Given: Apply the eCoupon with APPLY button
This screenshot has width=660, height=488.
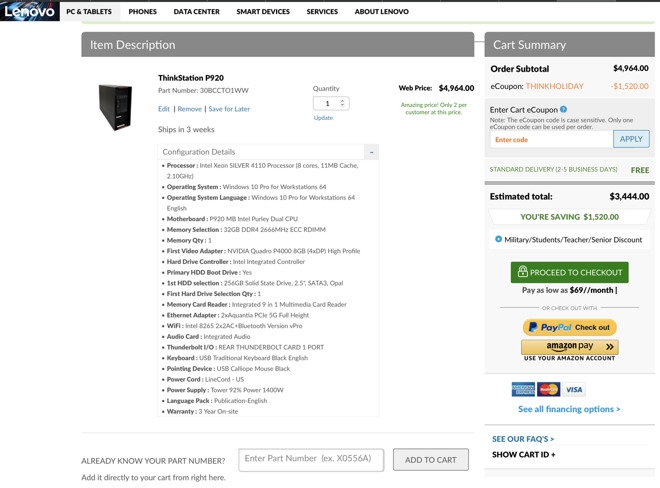Looking at the screenshot, I should point(631,139).
